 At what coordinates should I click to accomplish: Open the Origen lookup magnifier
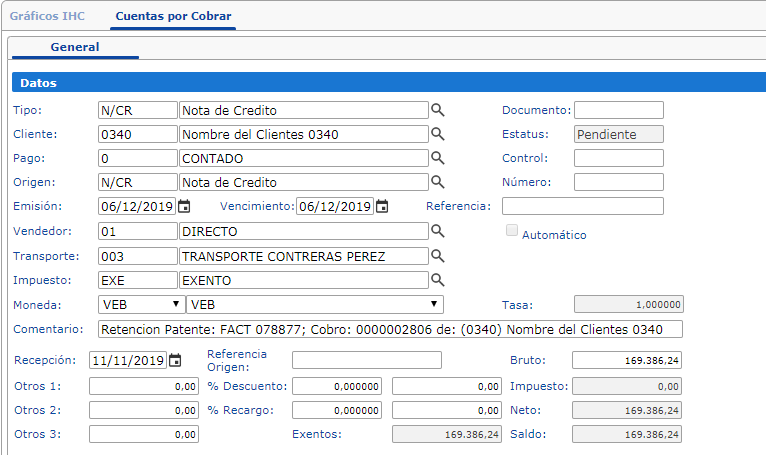point(437,182)
